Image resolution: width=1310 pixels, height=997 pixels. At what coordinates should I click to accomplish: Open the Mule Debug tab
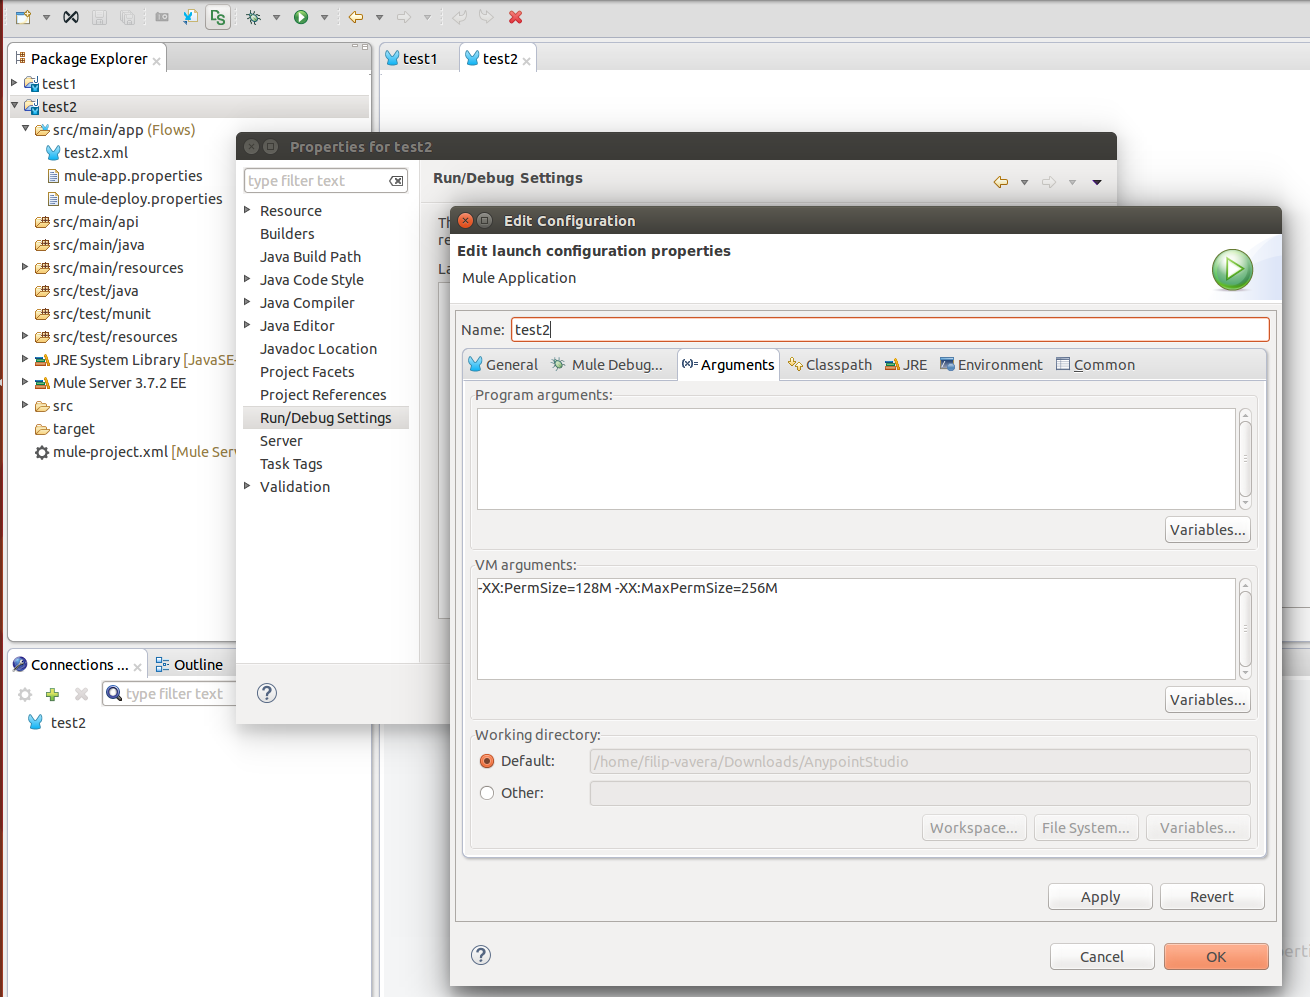point(607,365)
